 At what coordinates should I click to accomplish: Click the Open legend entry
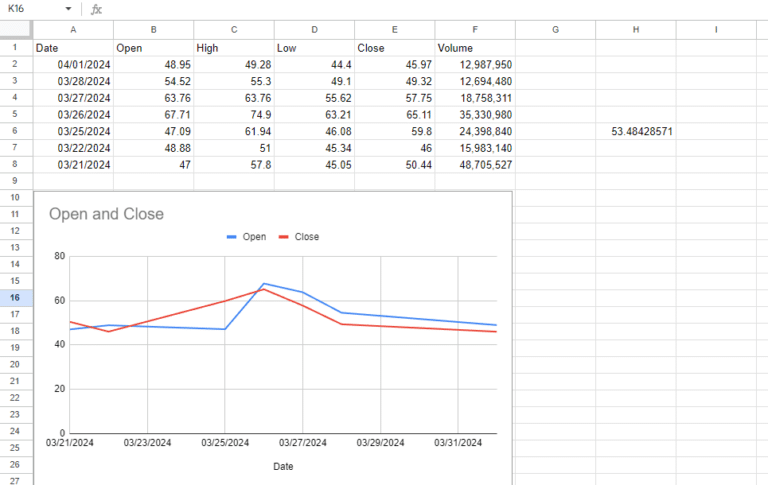coord(246,237)
